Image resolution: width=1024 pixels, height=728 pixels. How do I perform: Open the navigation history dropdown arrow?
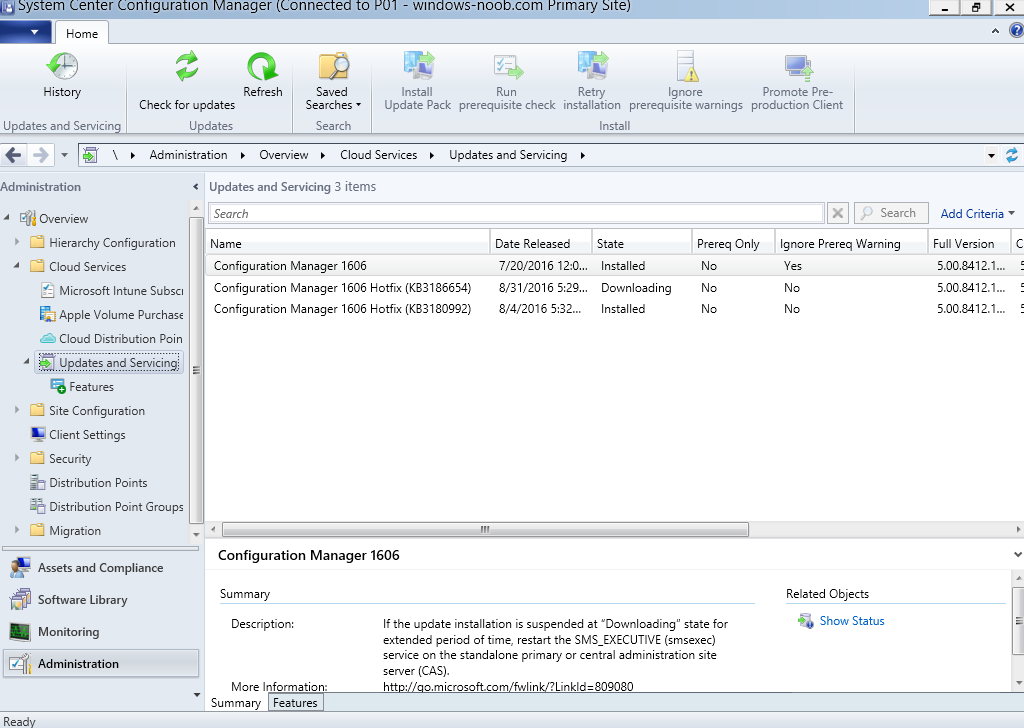(x=64, y=155)
